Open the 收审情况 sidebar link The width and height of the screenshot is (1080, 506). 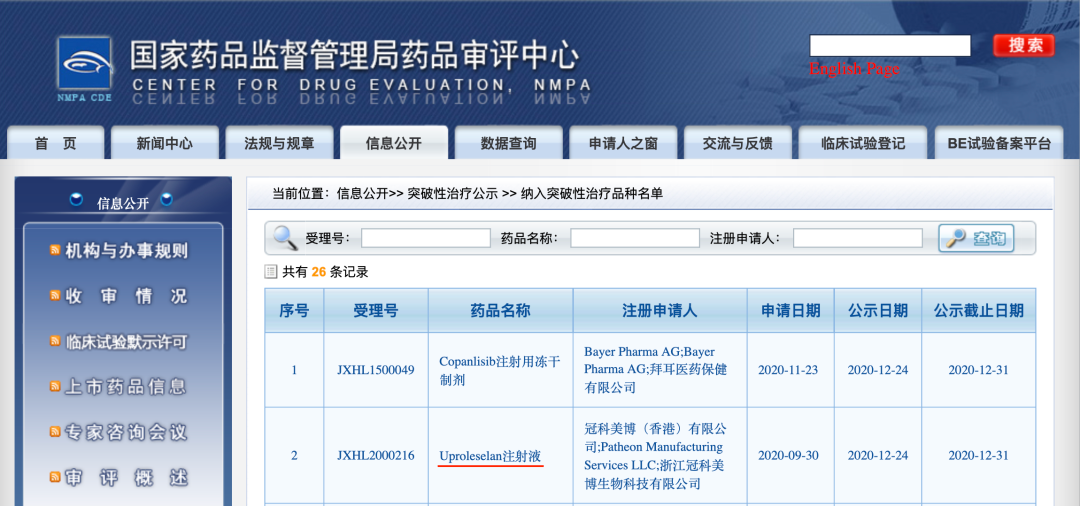pos(126,296)
